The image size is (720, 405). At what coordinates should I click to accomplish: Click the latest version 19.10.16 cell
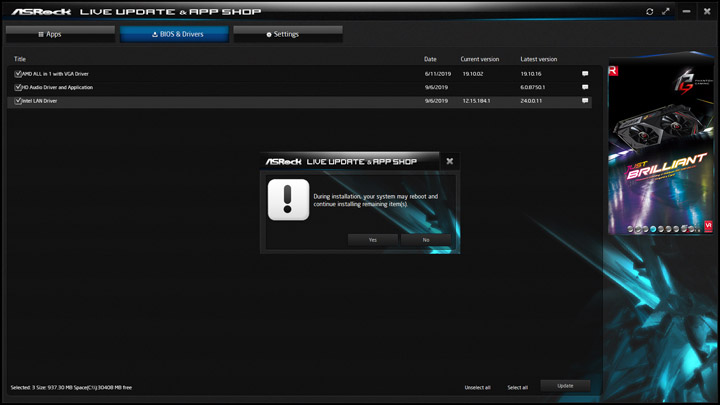click(x=531, y=73)
